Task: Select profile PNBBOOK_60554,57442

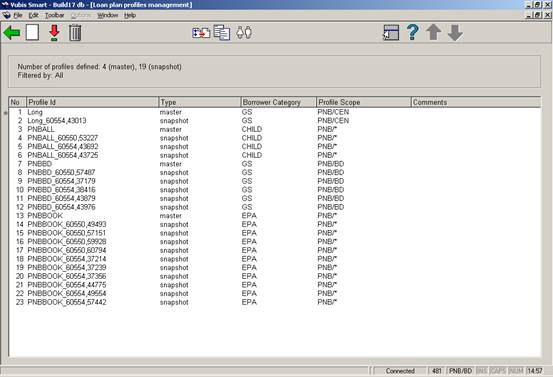Action: (275, 302)
